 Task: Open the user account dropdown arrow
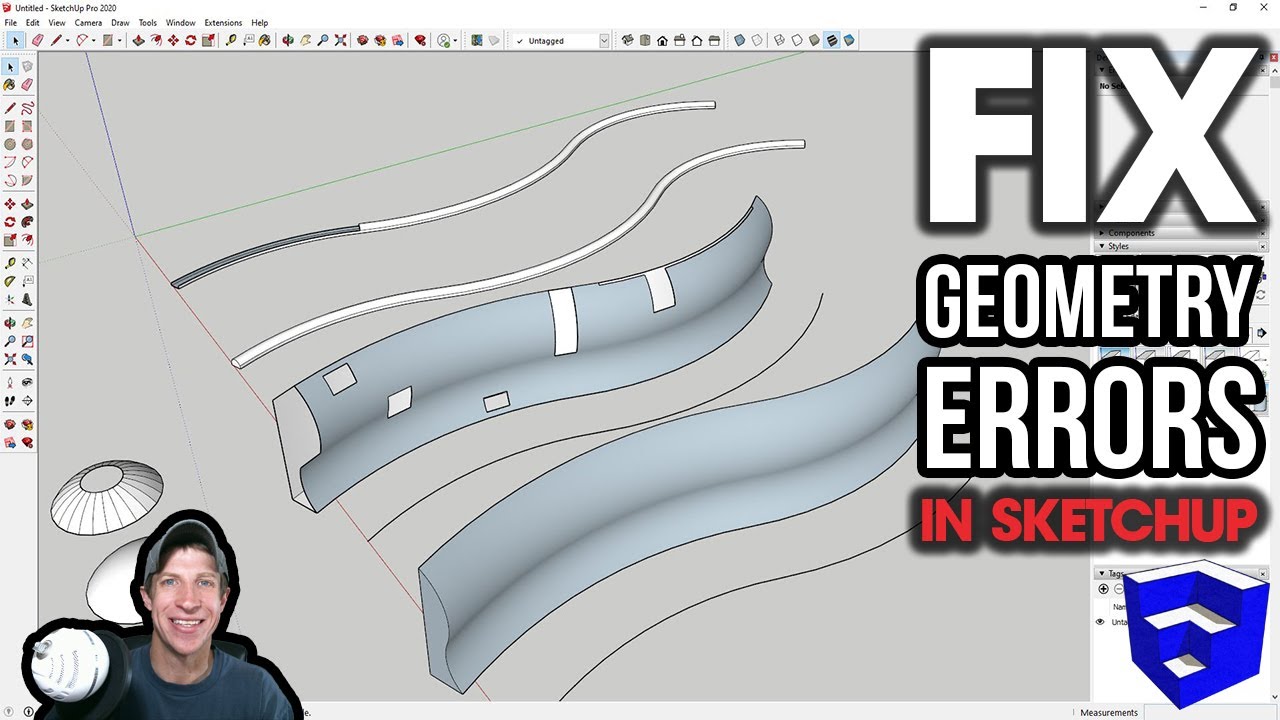click(x=455, y=41)
